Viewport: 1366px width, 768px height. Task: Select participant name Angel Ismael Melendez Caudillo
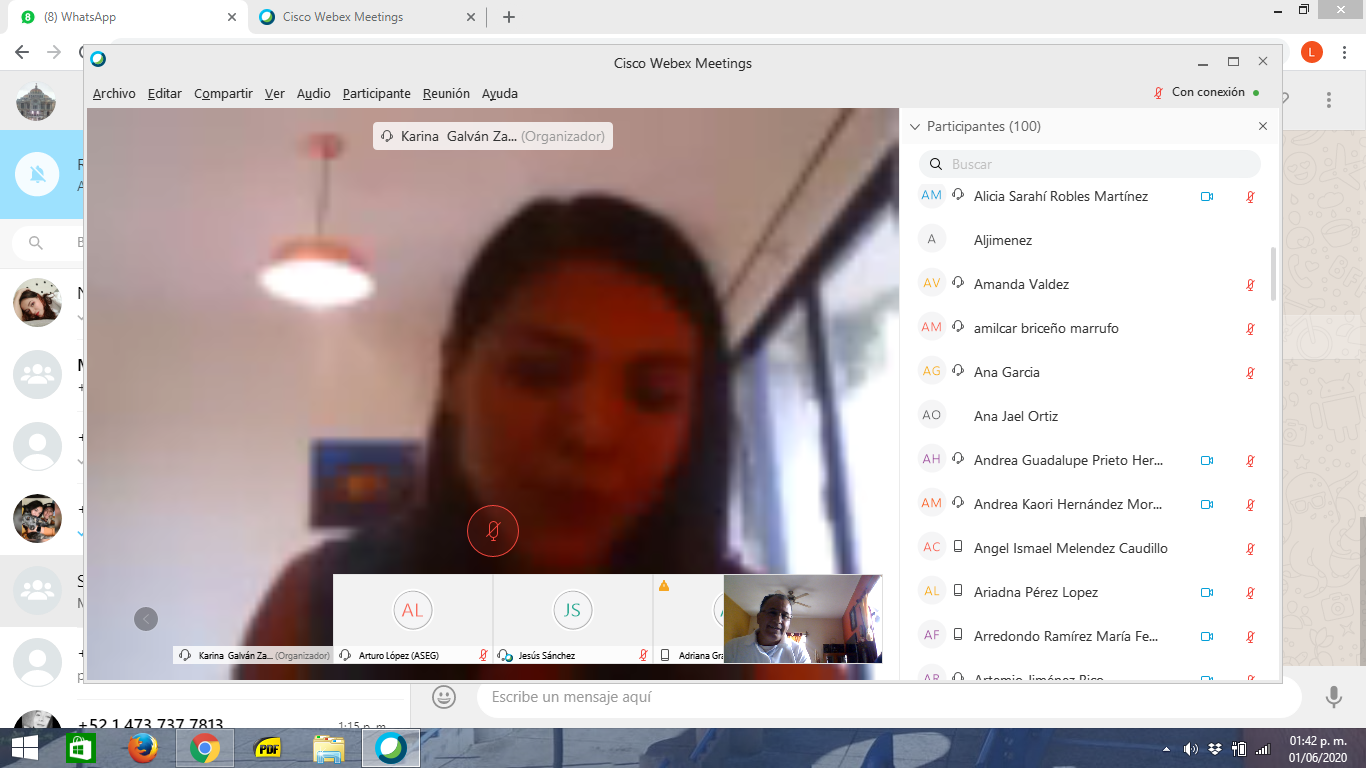tap(1071, 548)
